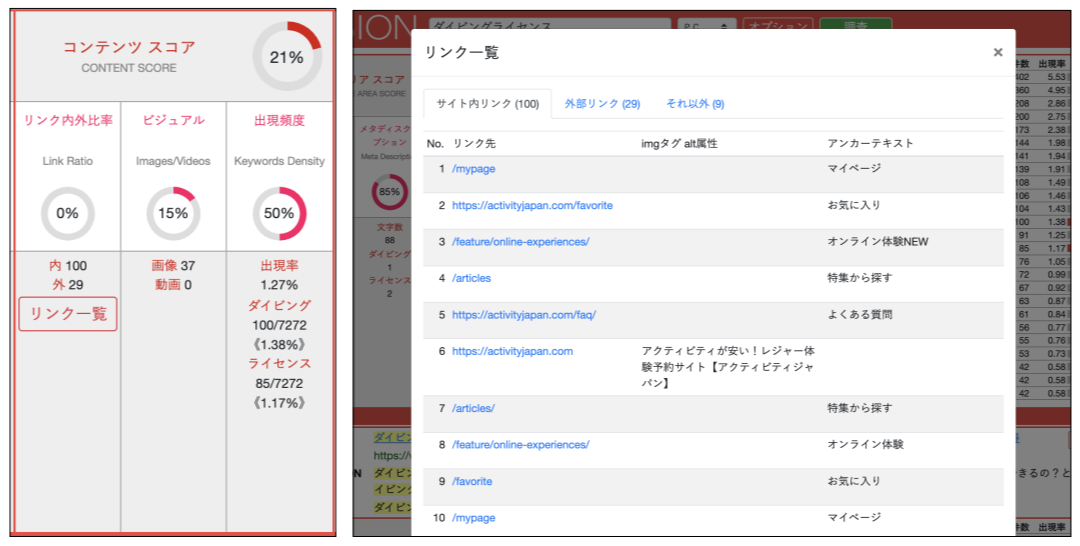Click the 0% Link Ratio gauge

(68, 213)
